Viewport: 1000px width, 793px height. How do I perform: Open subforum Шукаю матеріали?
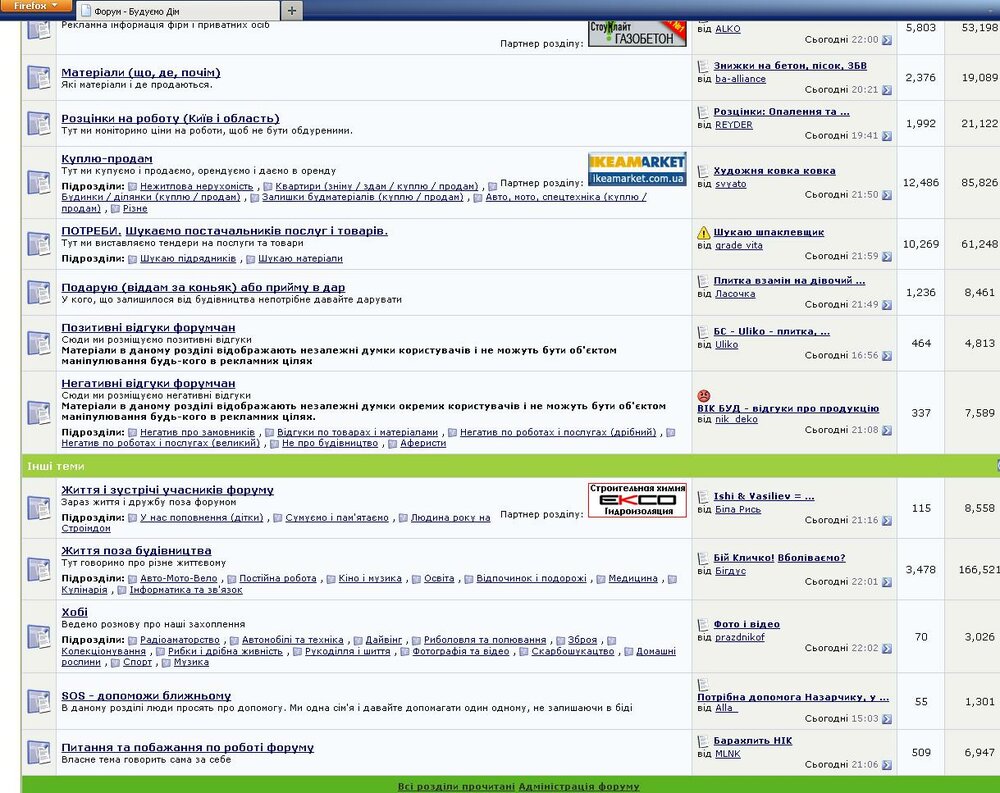click(300, 258)
